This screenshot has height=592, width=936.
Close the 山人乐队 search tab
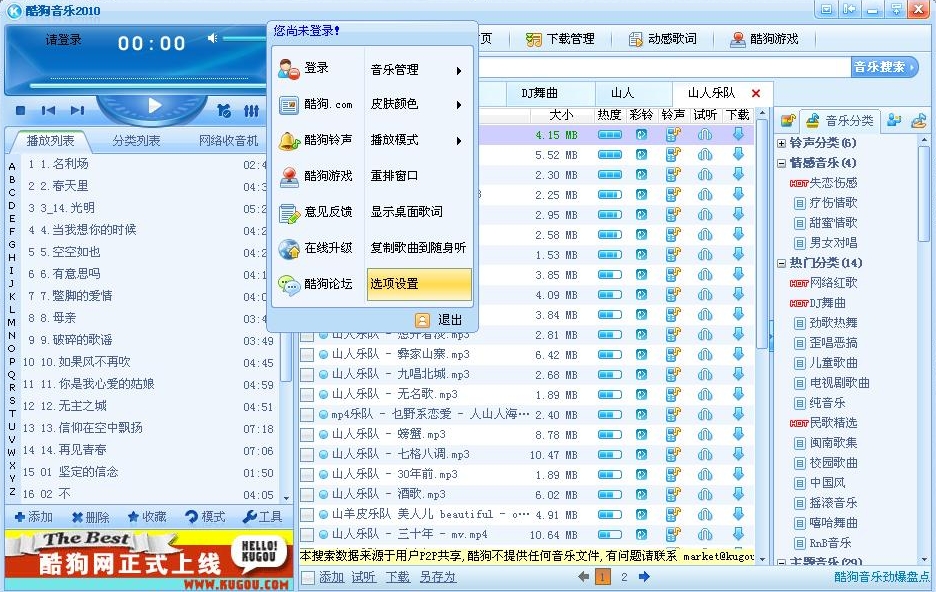click(756, 93)
